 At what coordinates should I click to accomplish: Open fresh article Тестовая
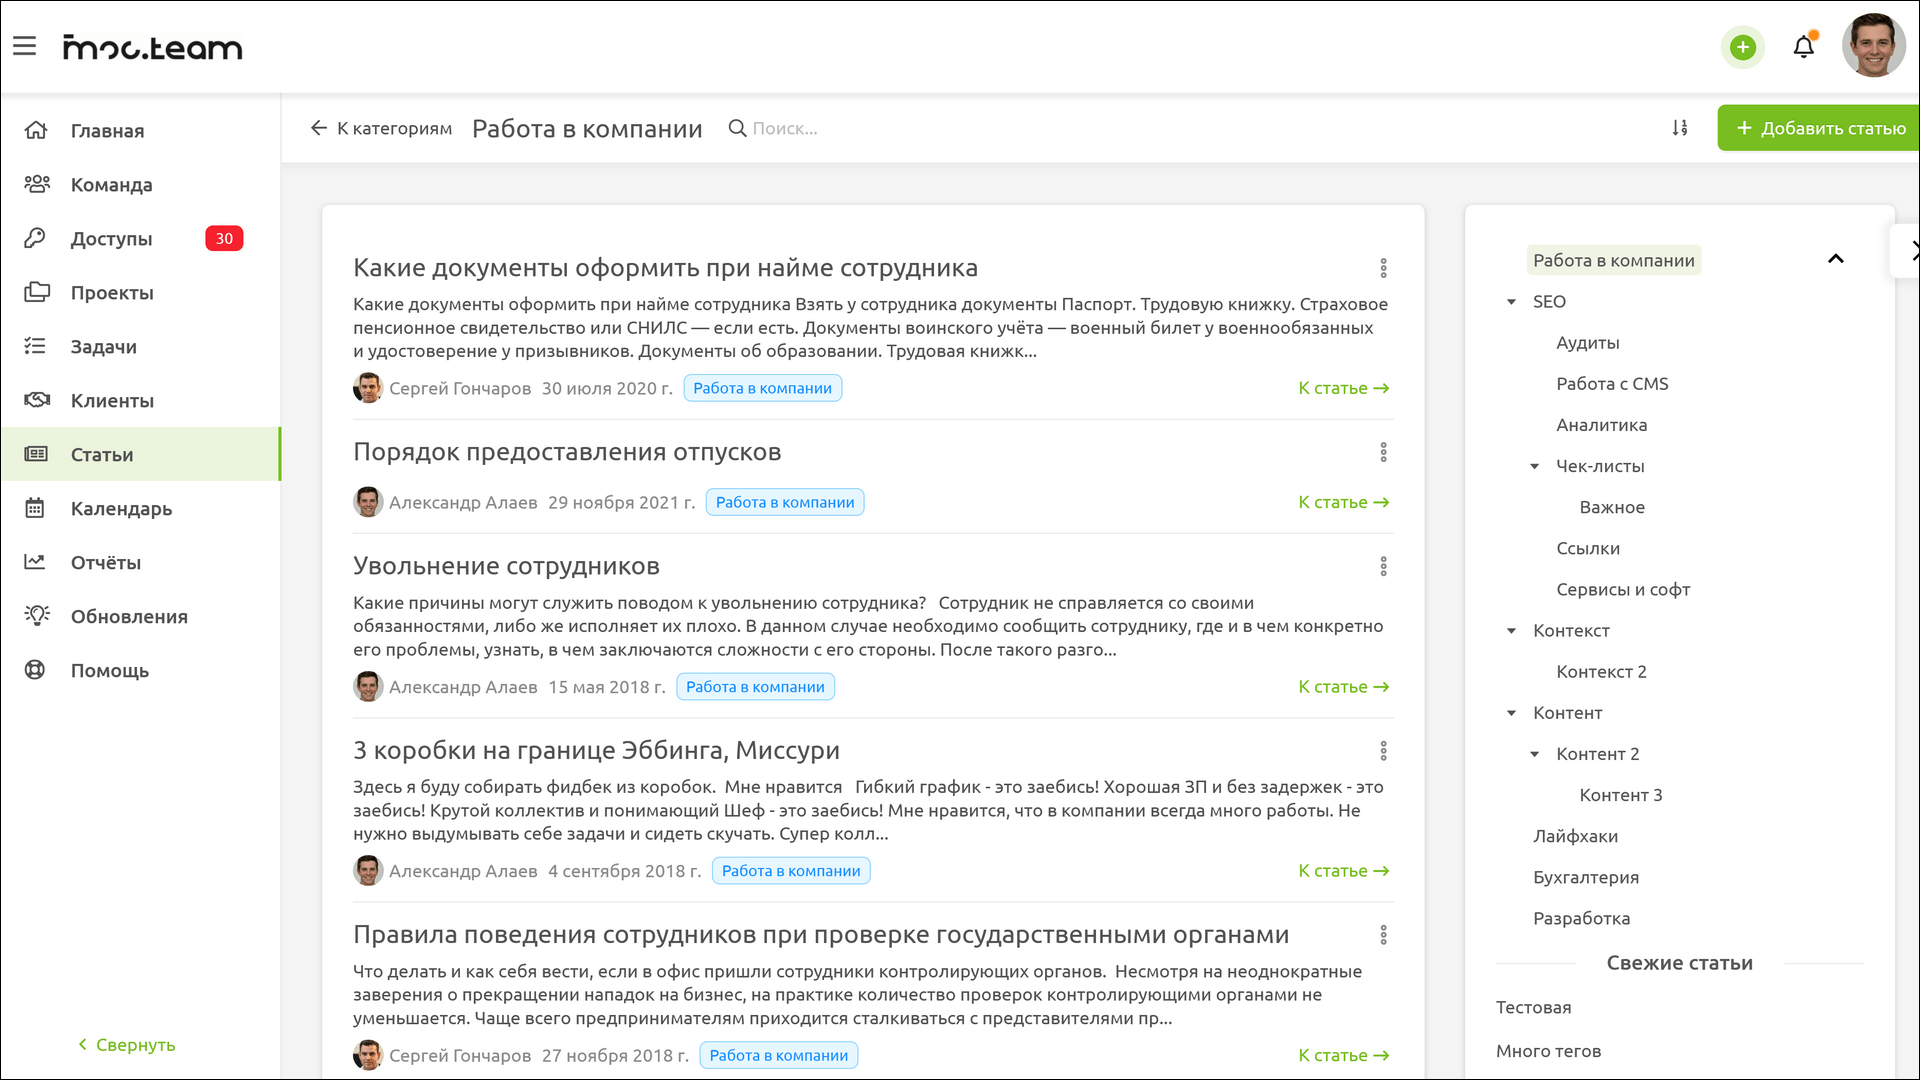[1533, 1007]
